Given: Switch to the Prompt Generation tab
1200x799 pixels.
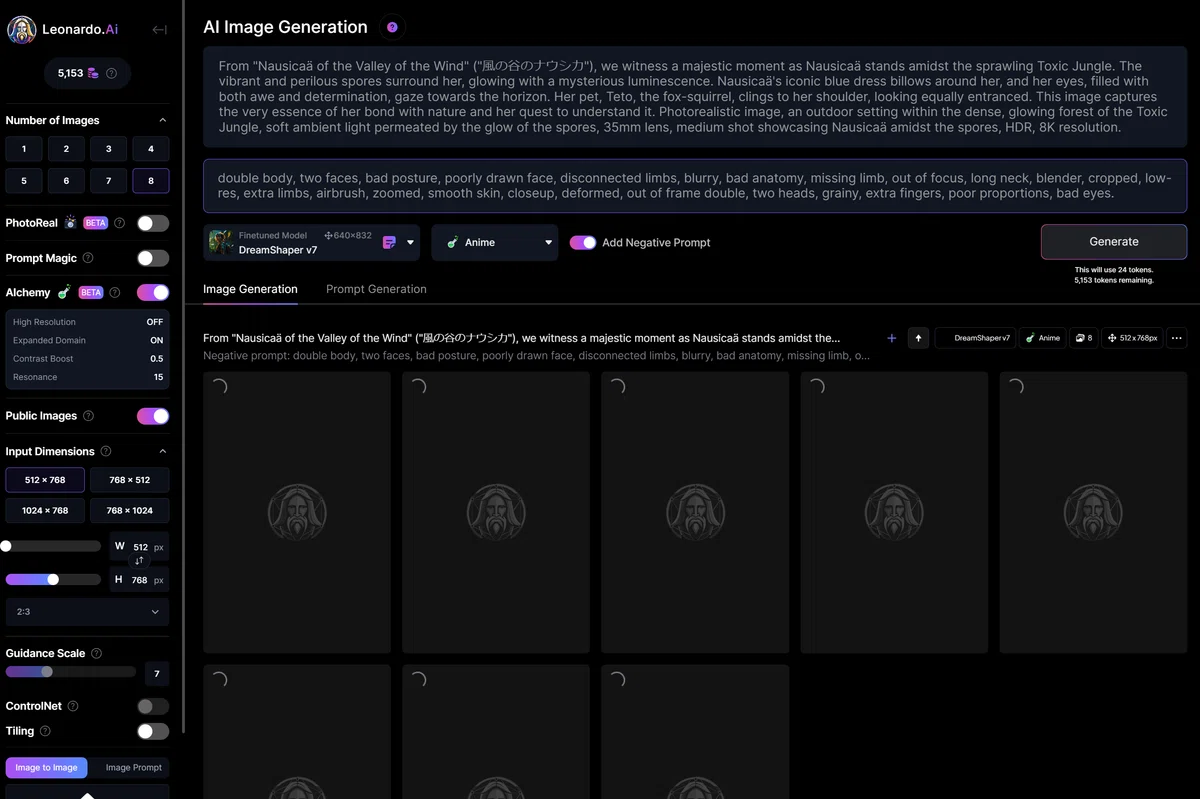Looking at the screenshot, I should (376, 289).
